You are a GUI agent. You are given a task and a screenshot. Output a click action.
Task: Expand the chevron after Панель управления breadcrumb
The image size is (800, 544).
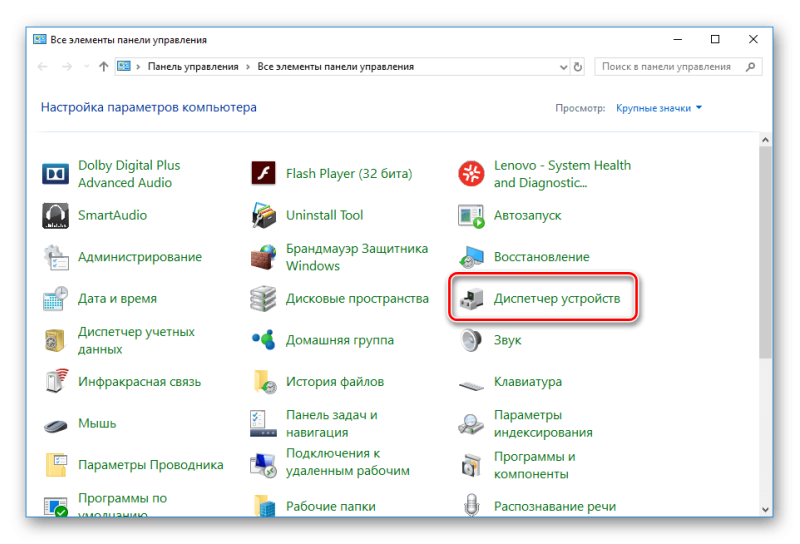[x=248, y=67]
